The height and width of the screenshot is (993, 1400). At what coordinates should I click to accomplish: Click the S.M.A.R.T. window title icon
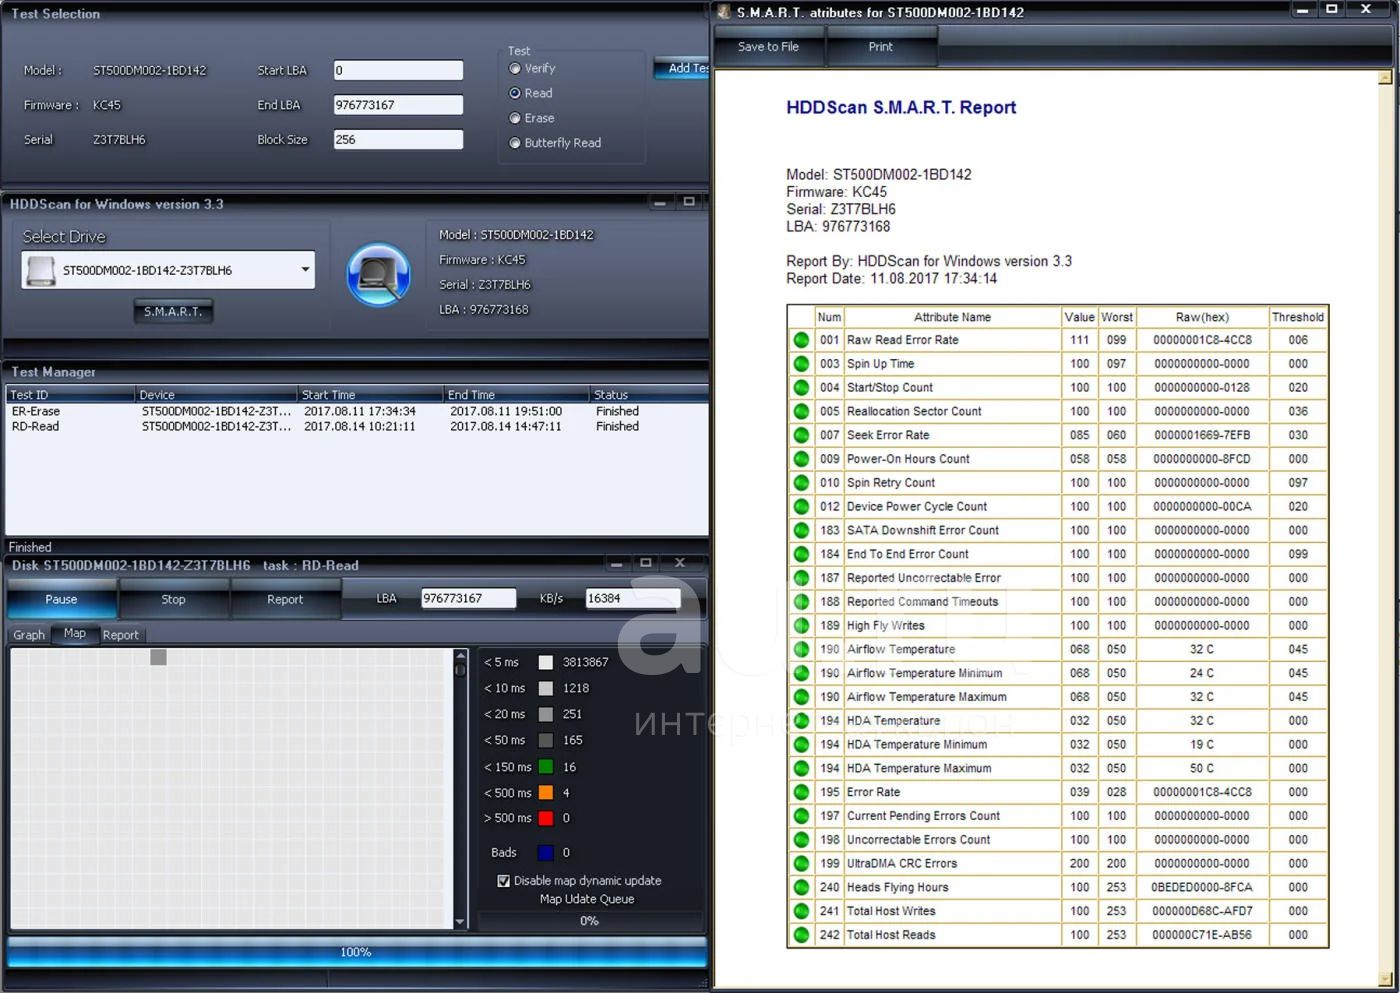(724, 12)
